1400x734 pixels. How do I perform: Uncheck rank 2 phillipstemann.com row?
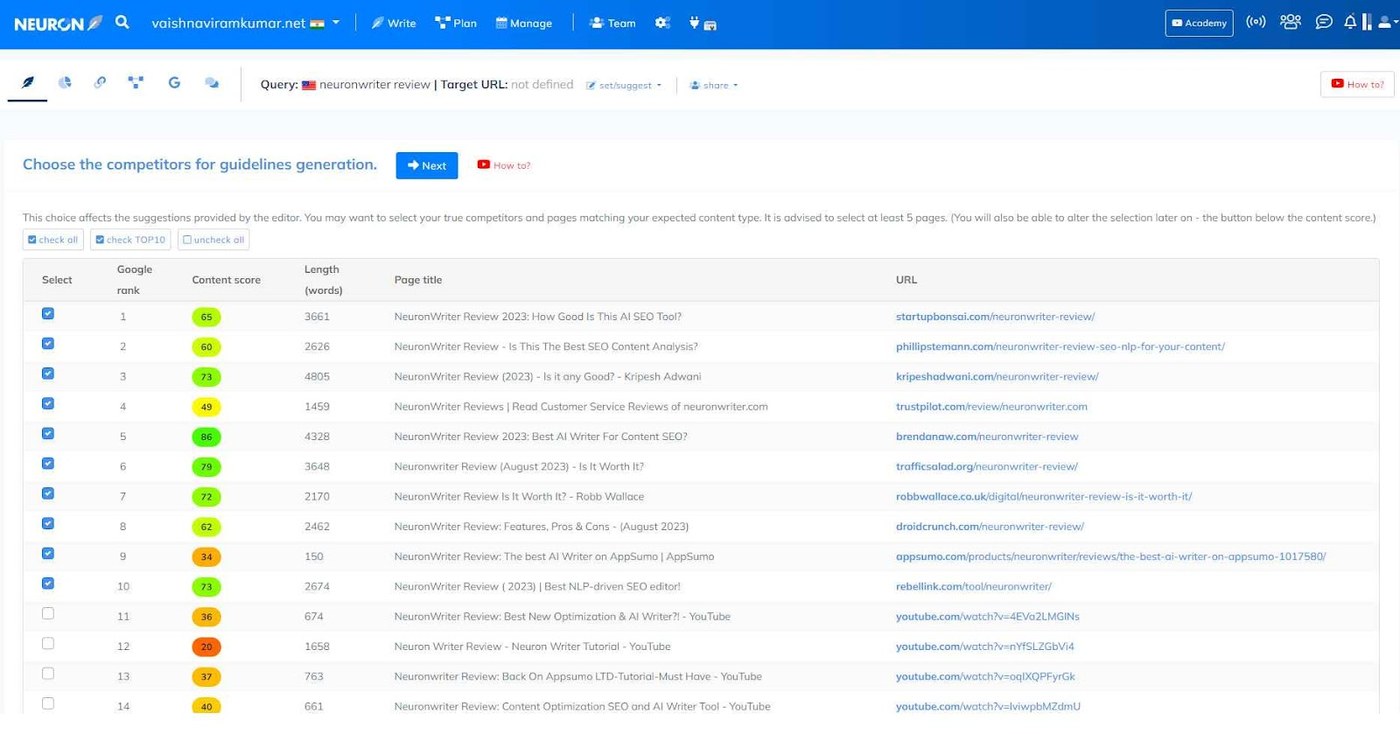tap(48, 344)
